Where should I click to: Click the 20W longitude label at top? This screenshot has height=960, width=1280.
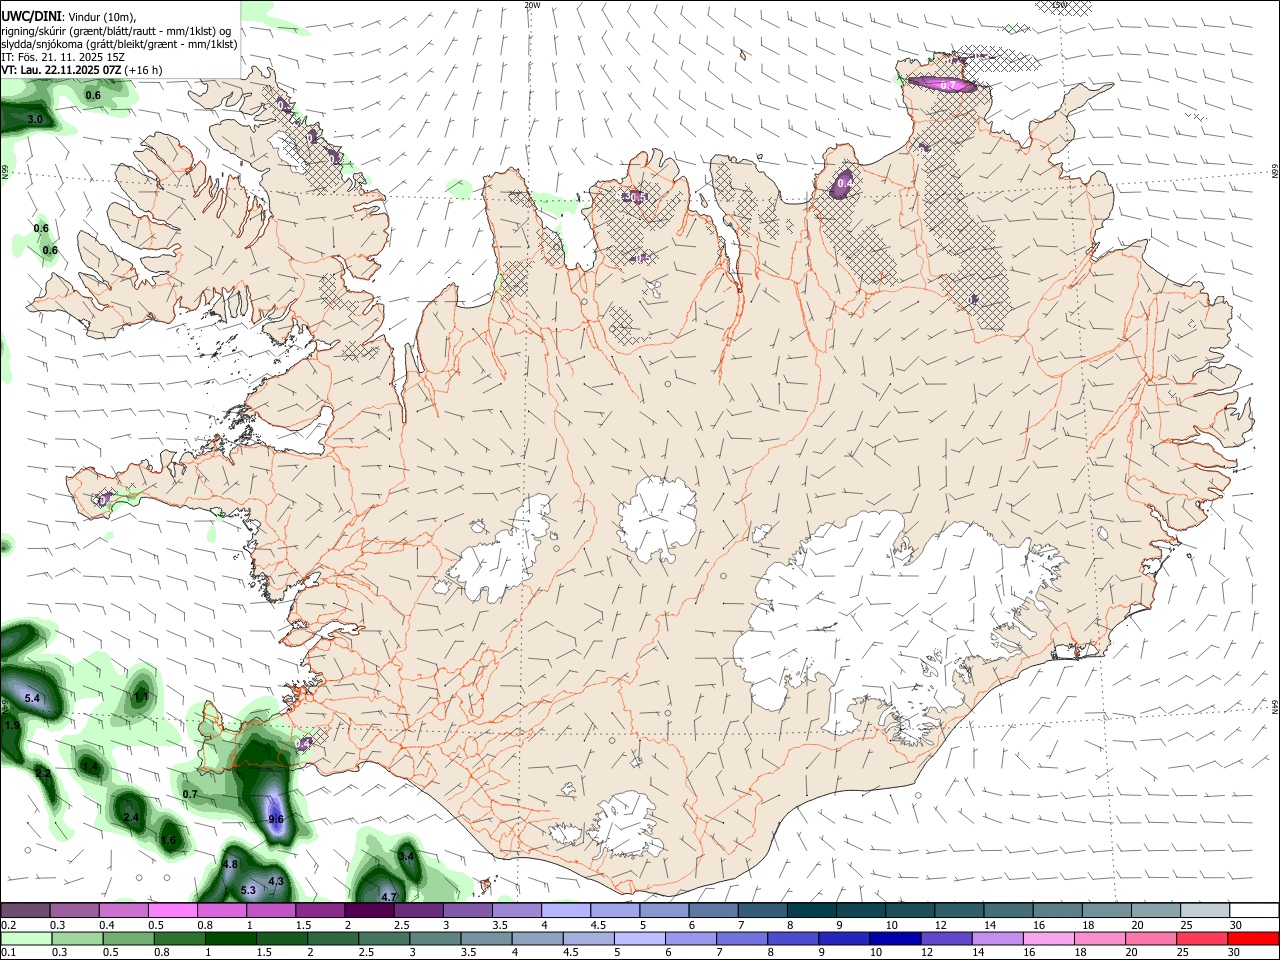(x=532, y=5)
